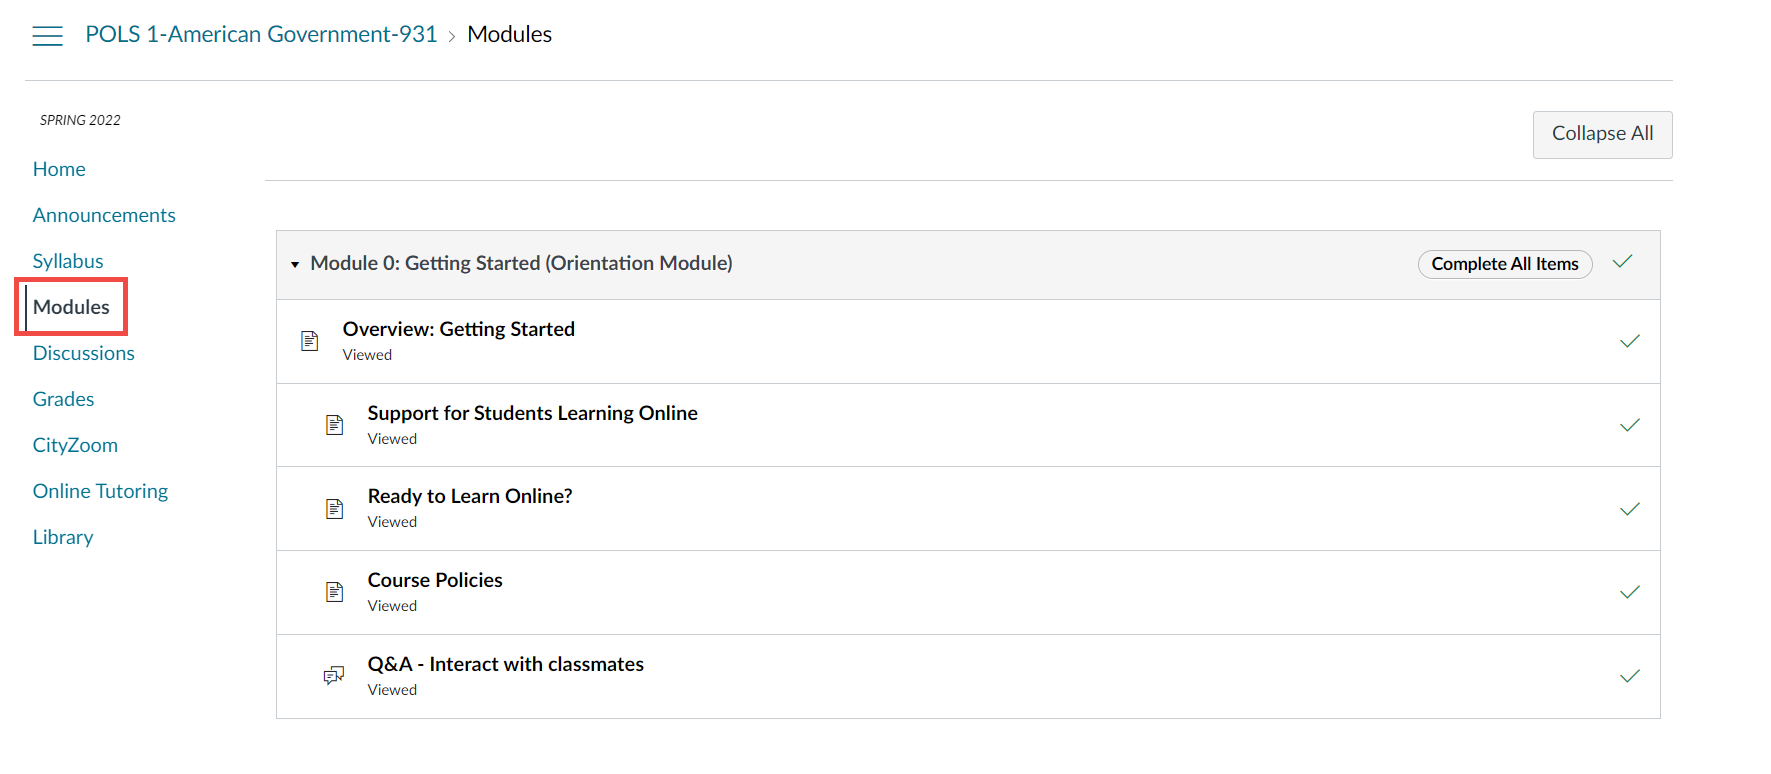The width and height of the screenshot is (1771, 774).
Task: Click the checkmark on Overview: Getting Started row
Action: pyautogui.click(x=1630, y=341)
